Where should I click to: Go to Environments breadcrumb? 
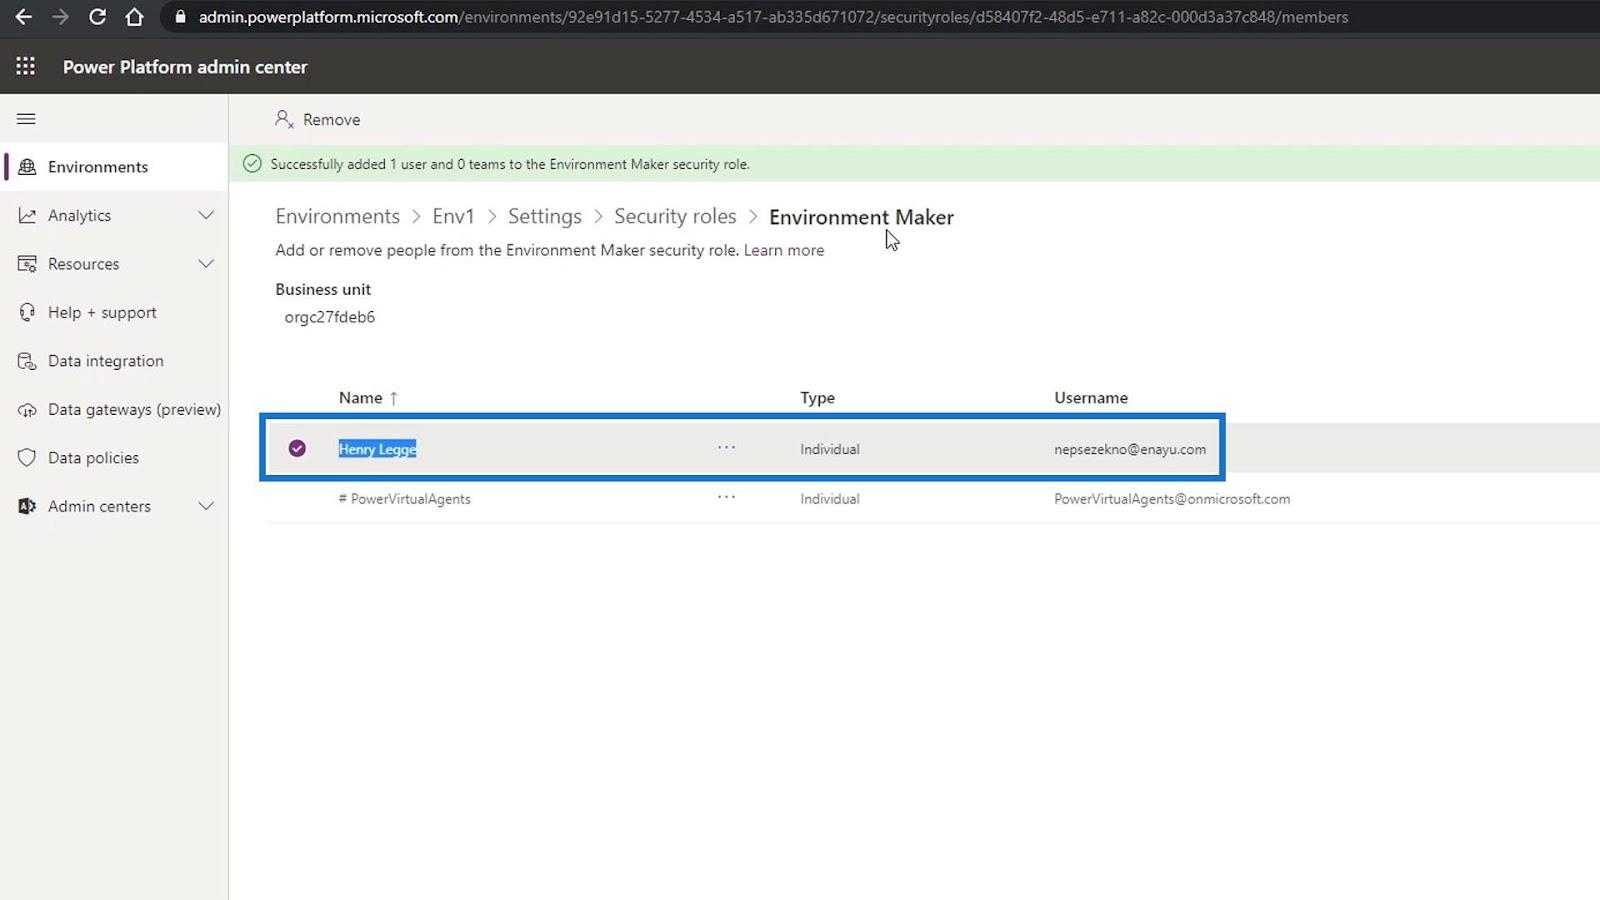pyautogui.click(x=337, y=217)
